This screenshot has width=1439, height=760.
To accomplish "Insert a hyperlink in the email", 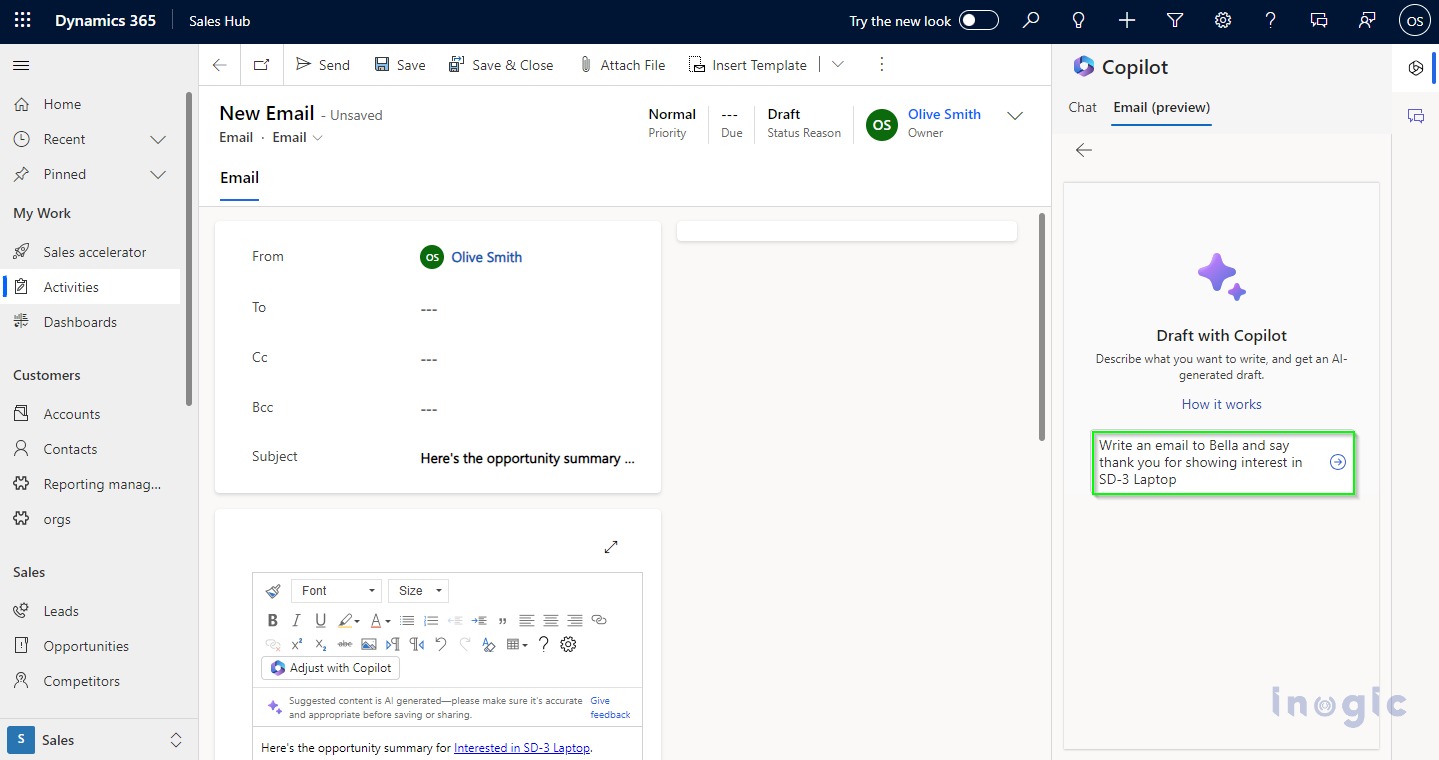I will 599,621.
